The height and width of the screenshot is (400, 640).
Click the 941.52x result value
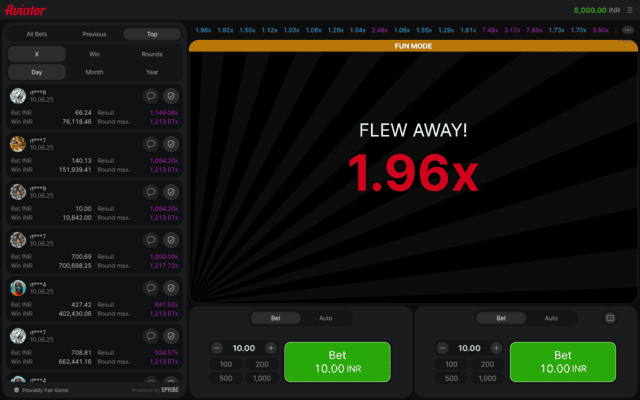coord(166,304)
